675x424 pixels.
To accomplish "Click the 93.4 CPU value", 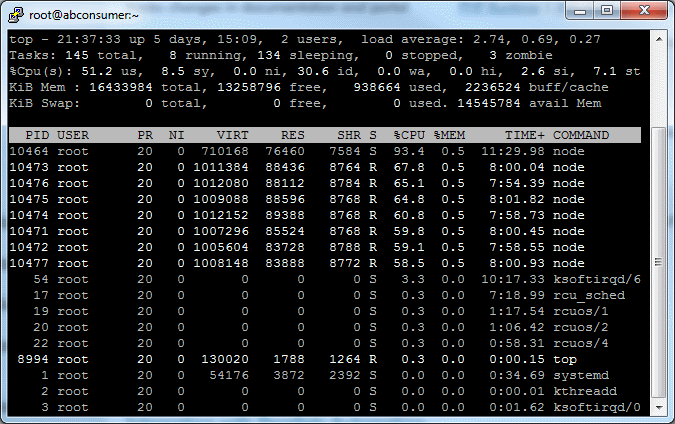I will coord(409,152).
